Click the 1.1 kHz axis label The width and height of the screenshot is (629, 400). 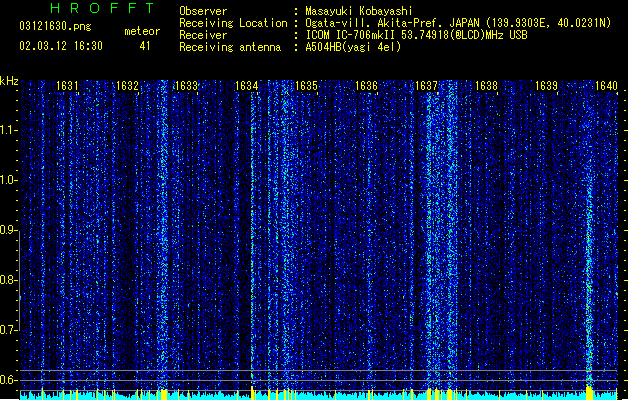[x=8, y=130]
